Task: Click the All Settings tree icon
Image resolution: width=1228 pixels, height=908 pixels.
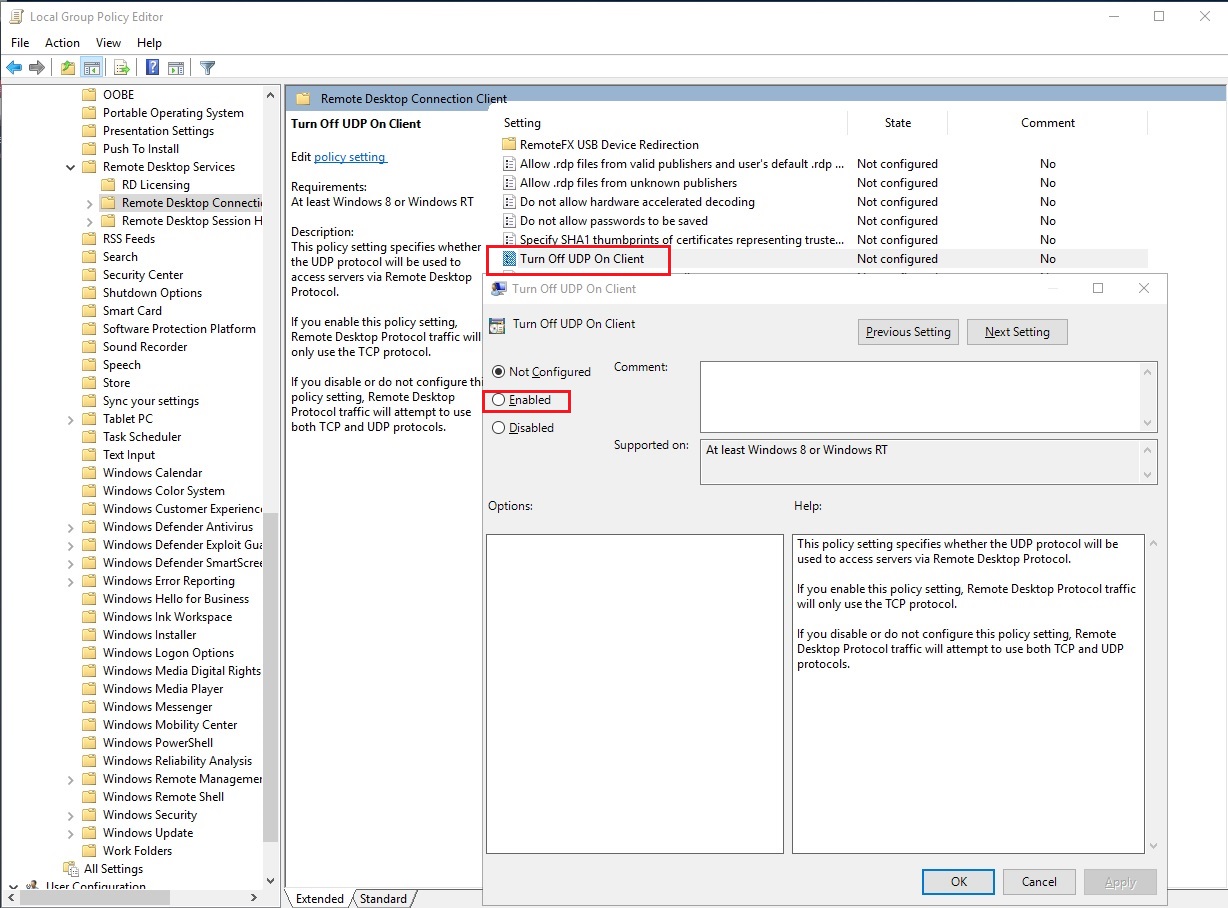Action: (71, 869)
